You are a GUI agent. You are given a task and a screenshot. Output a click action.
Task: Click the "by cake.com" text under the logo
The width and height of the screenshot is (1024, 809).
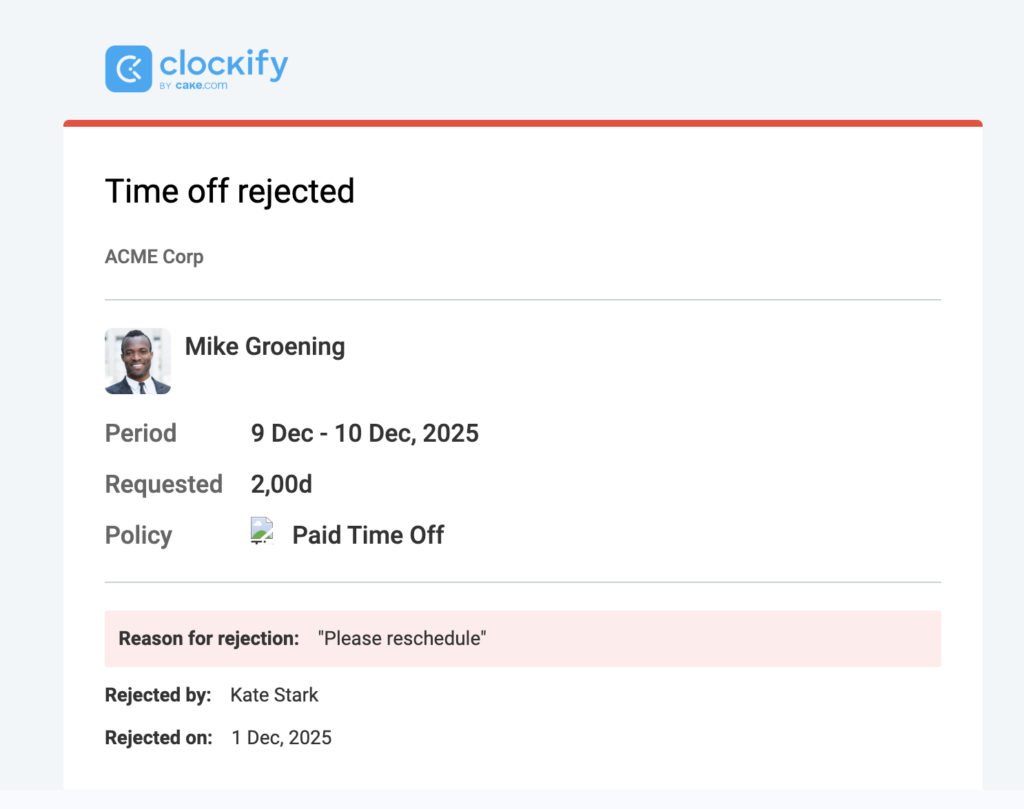pyautogui.click(x=193, y=86)
